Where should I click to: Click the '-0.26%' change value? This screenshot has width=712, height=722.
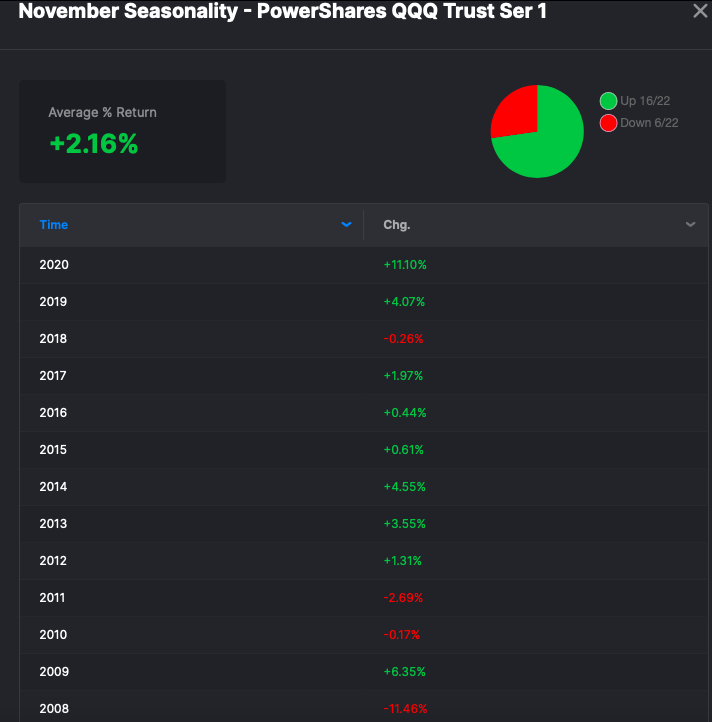403,339
